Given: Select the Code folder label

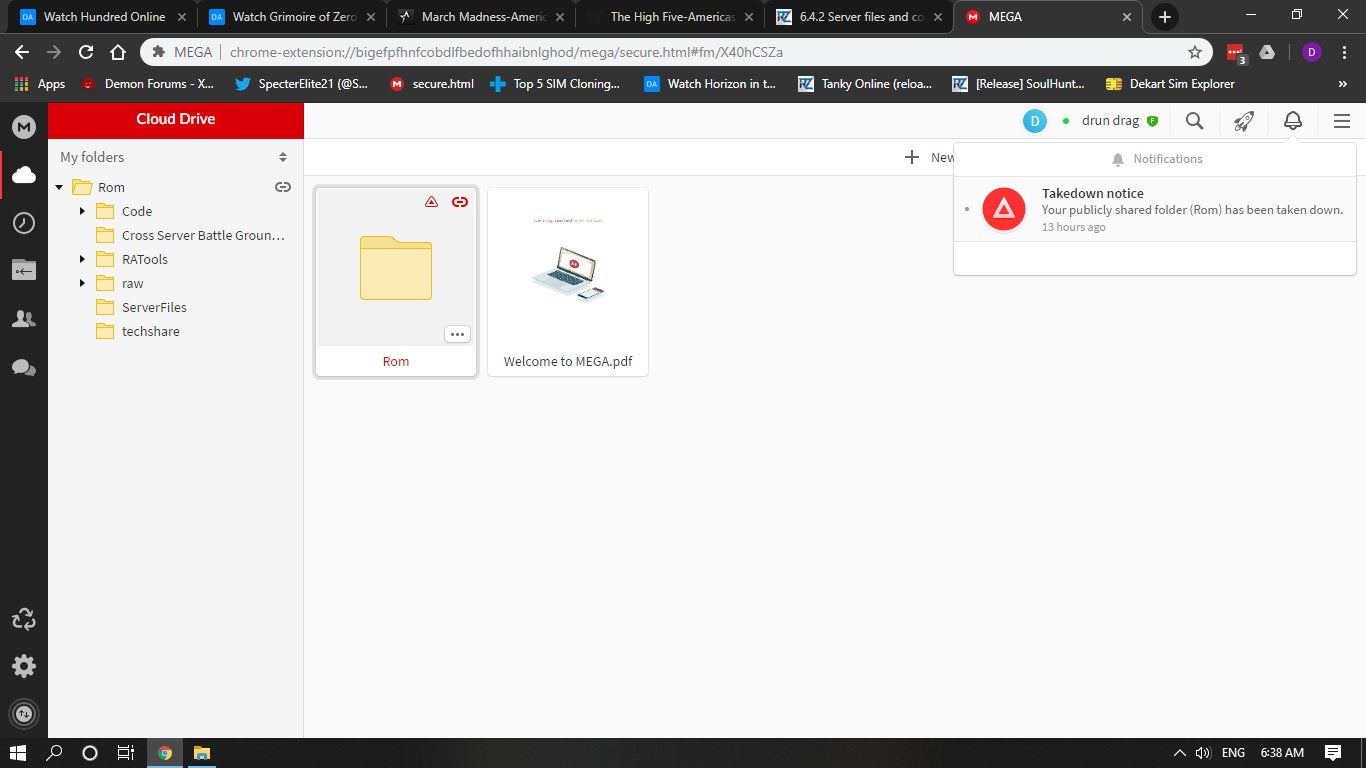Looking at the screenshot, I should (x=137, y=211).
